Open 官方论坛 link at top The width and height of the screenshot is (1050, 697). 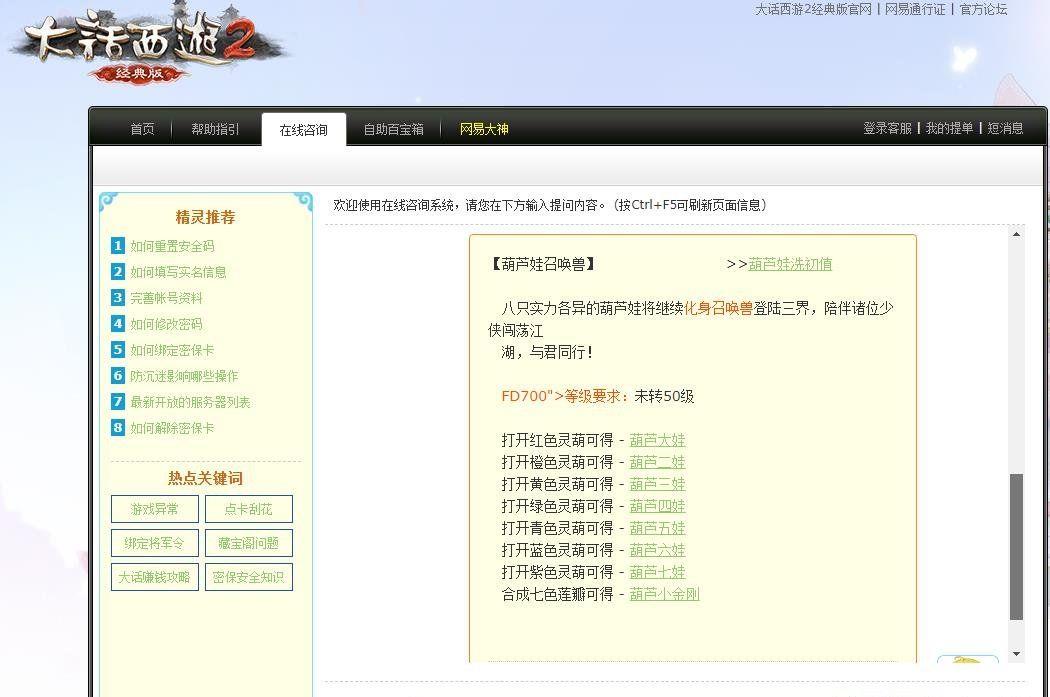click(983, 9)
